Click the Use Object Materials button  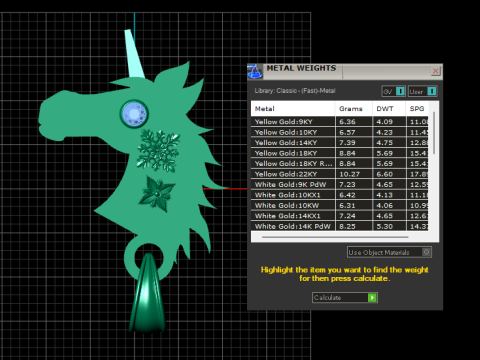coord(389,252)
